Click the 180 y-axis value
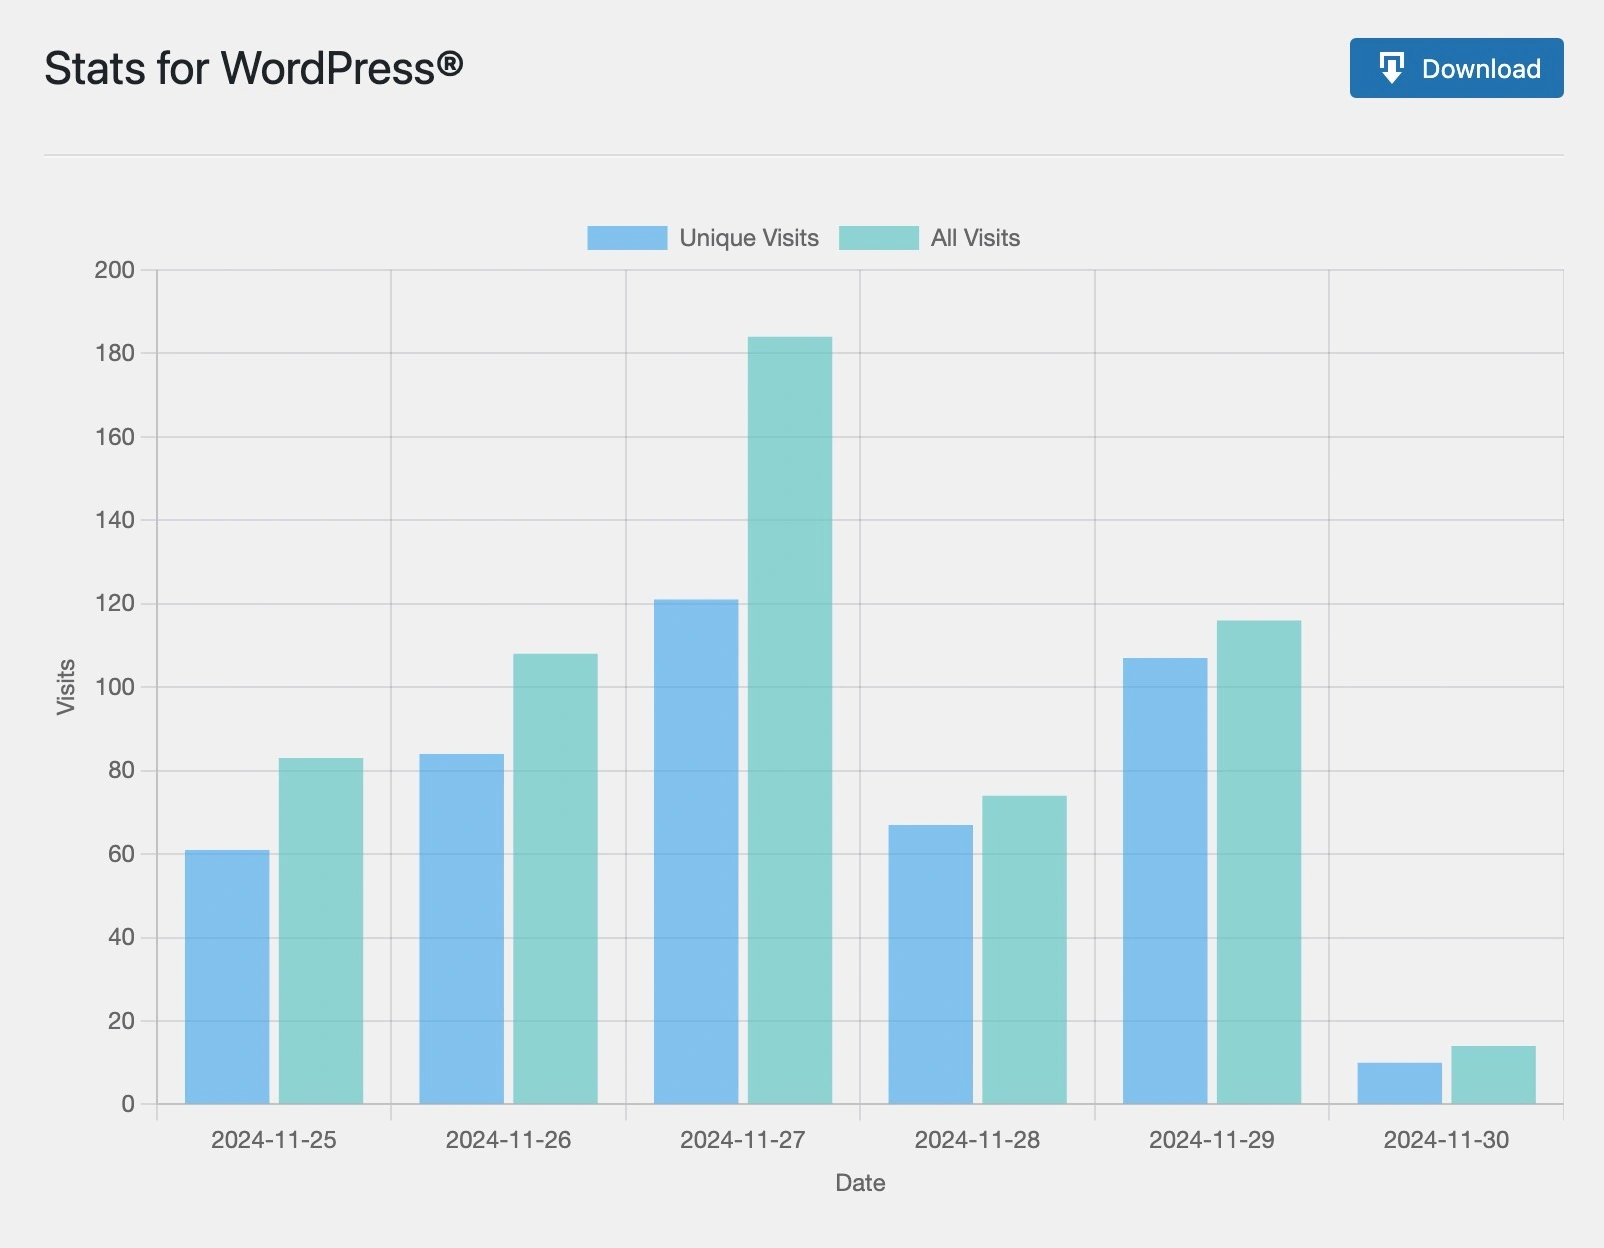 click(114, 353)
